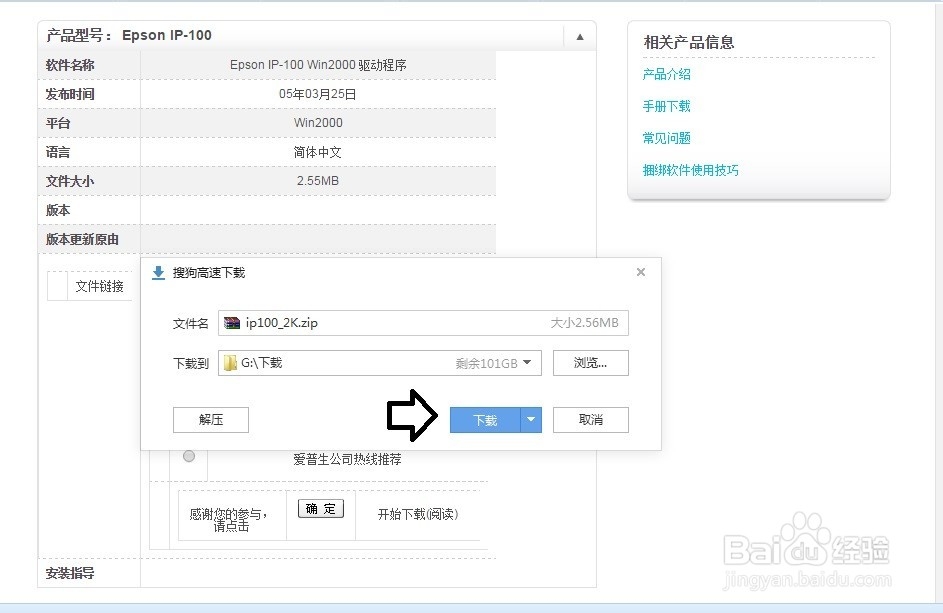
Task: Click the Win2000 platform value
Action: (x=318, y=123)
